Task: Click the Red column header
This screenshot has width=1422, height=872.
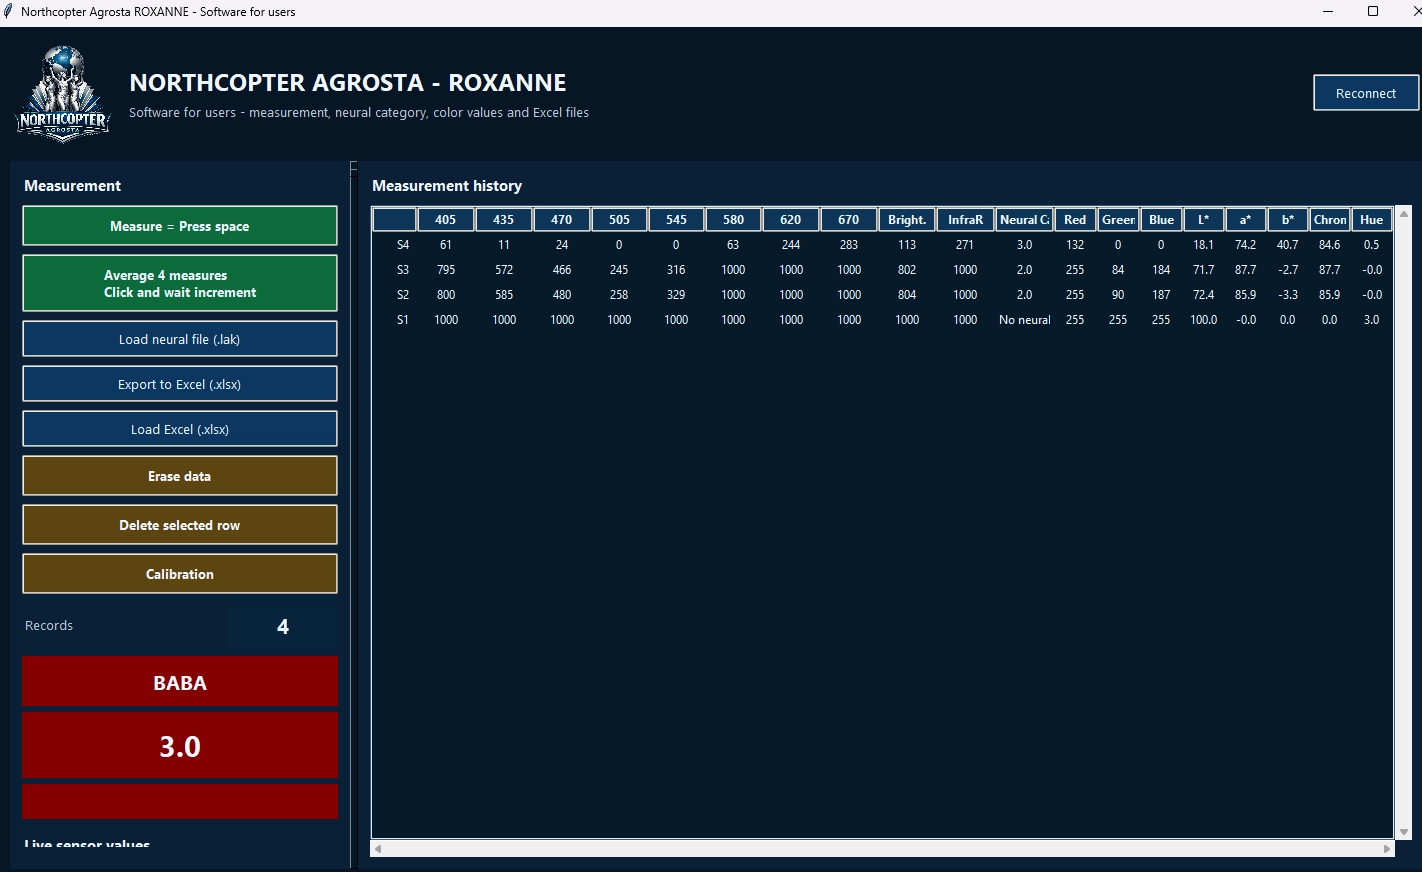Action: point(1075,220)
